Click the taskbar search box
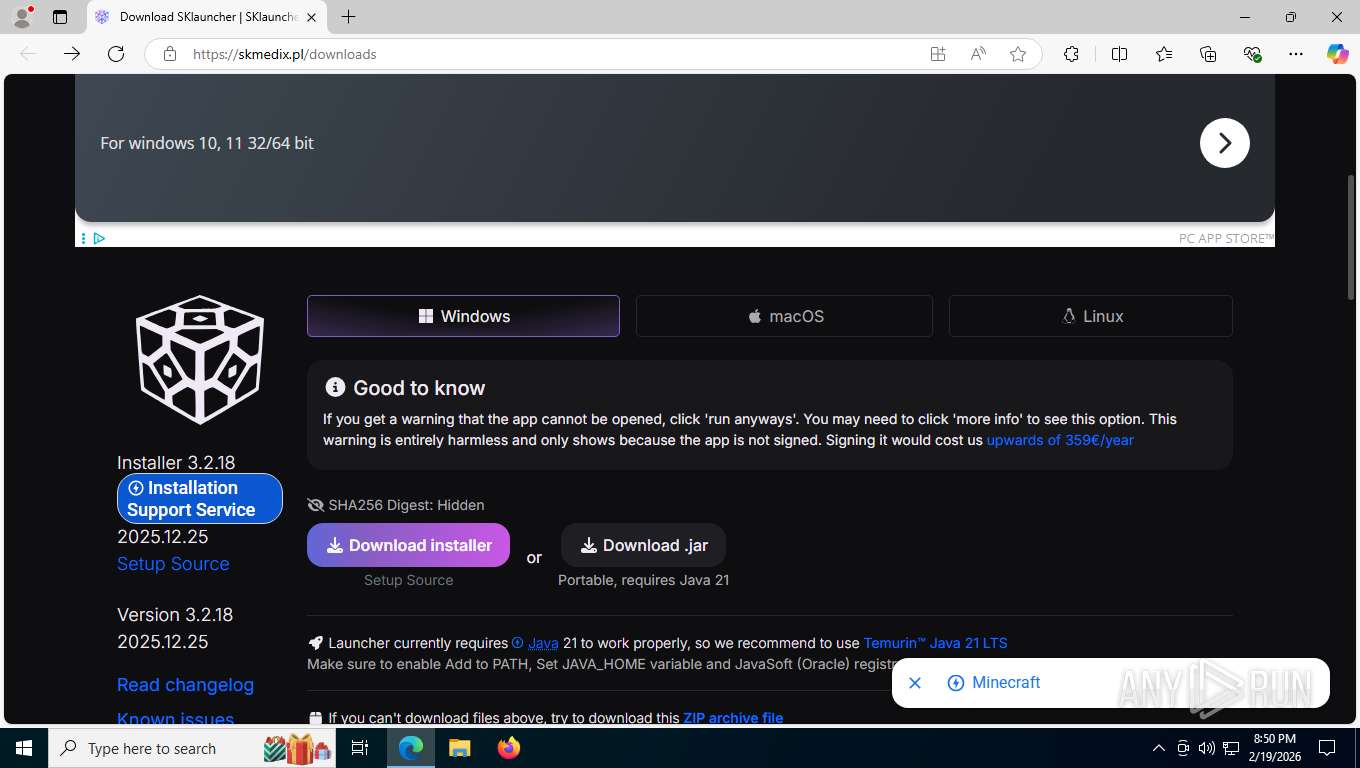 (192, 748)
